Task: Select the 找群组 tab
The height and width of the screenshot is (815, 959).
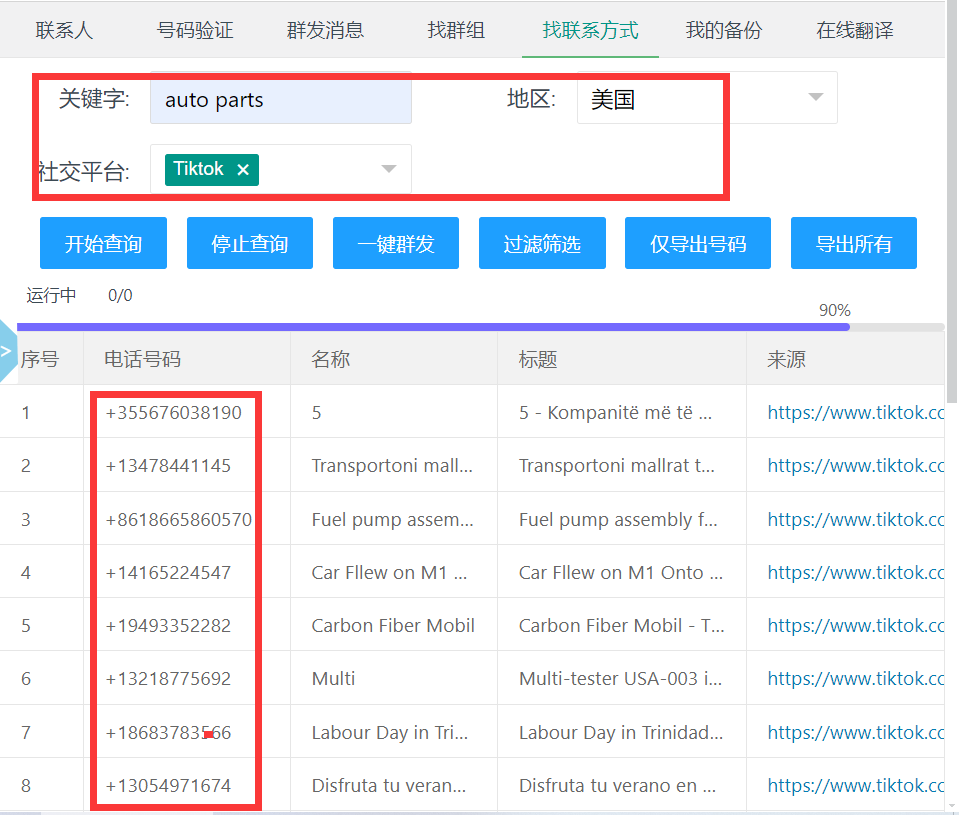Action: pos(456,30)
